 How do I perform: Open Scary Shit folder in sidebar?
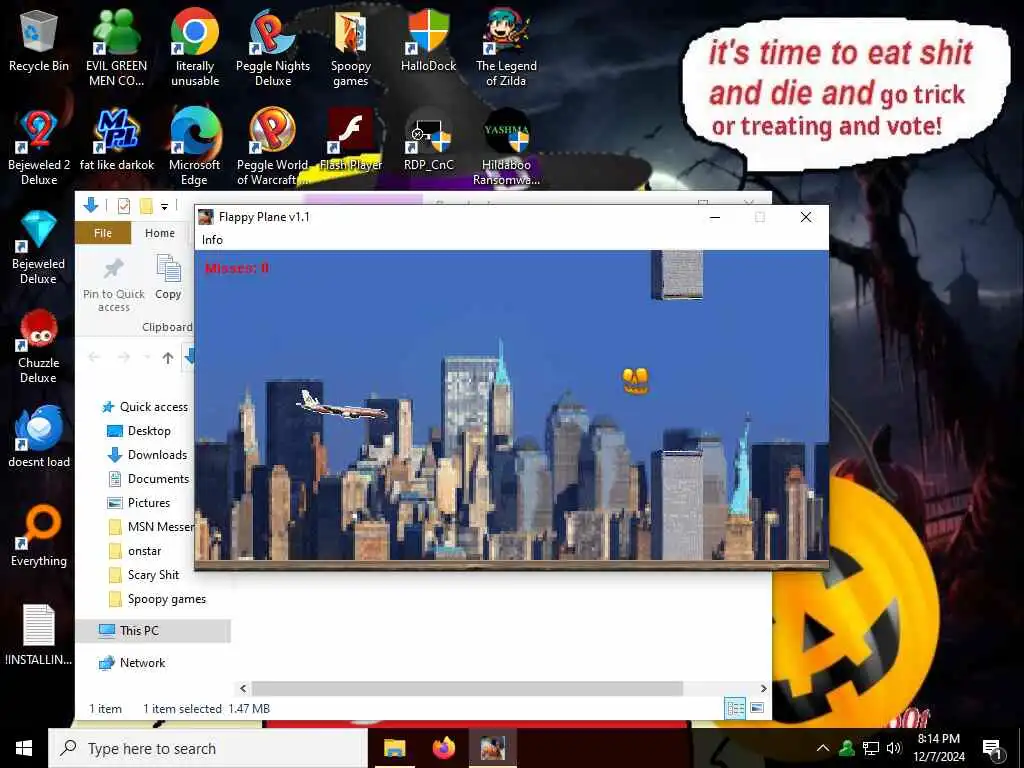point(144,575)
